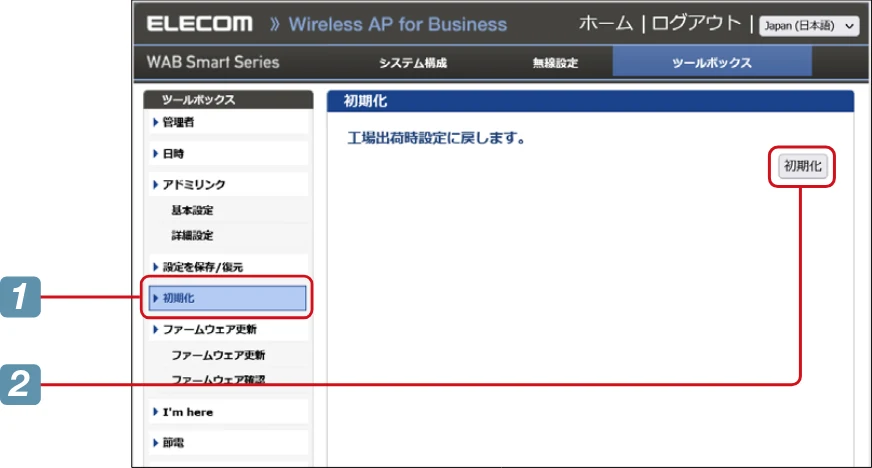Click the 初期化 button to reset settings
The height and width of the screenshot is (468, 872).
802,166
